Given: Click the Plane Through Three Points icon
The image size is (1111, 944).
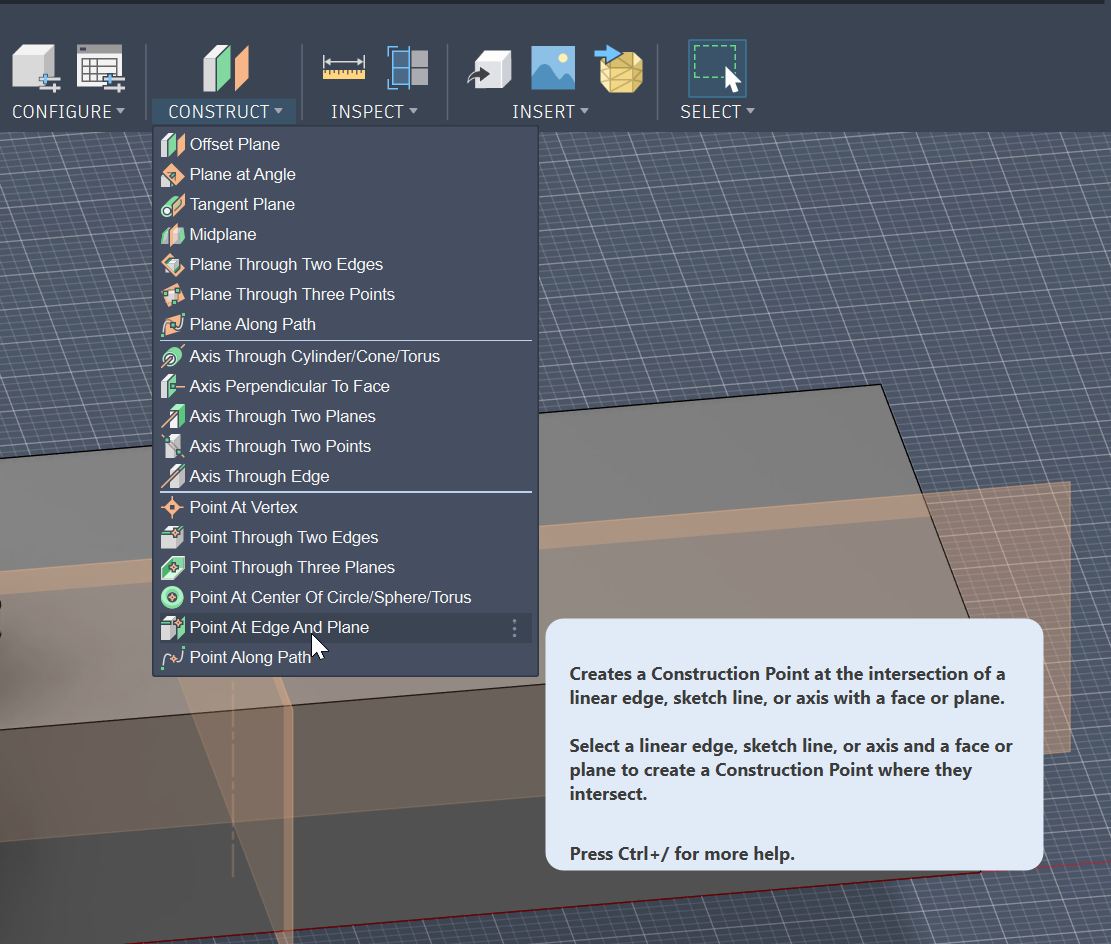Looking at the screenshot, I should [x=172, y=294].
